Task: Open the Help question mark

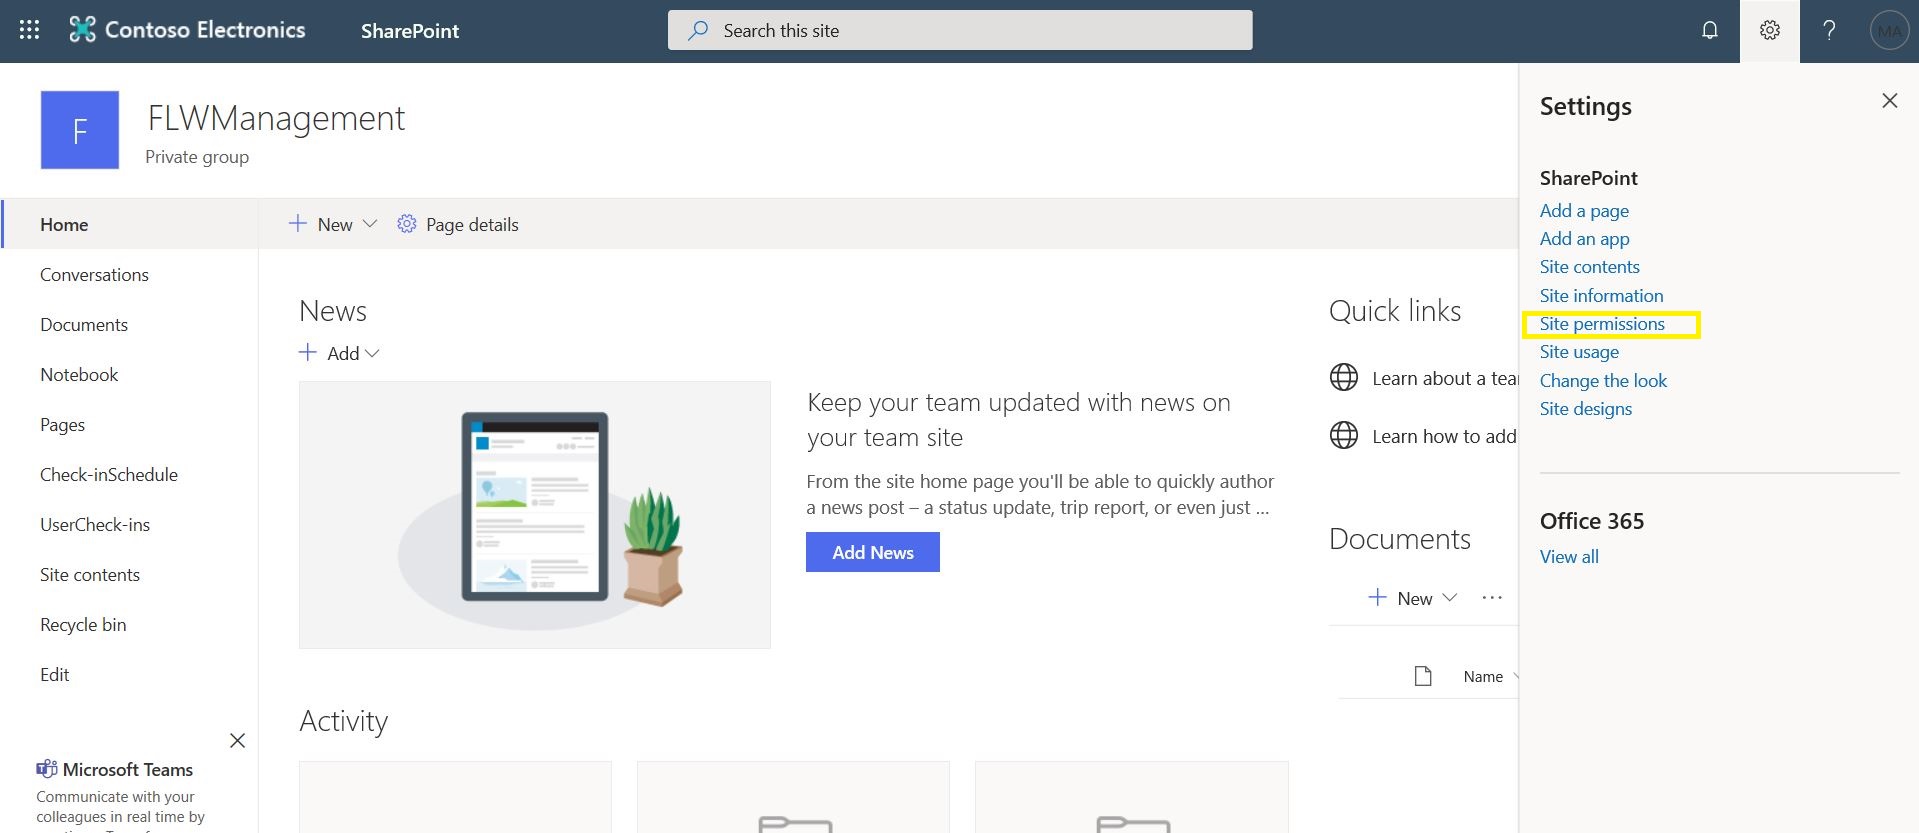Action: [x=1829, y=30]
